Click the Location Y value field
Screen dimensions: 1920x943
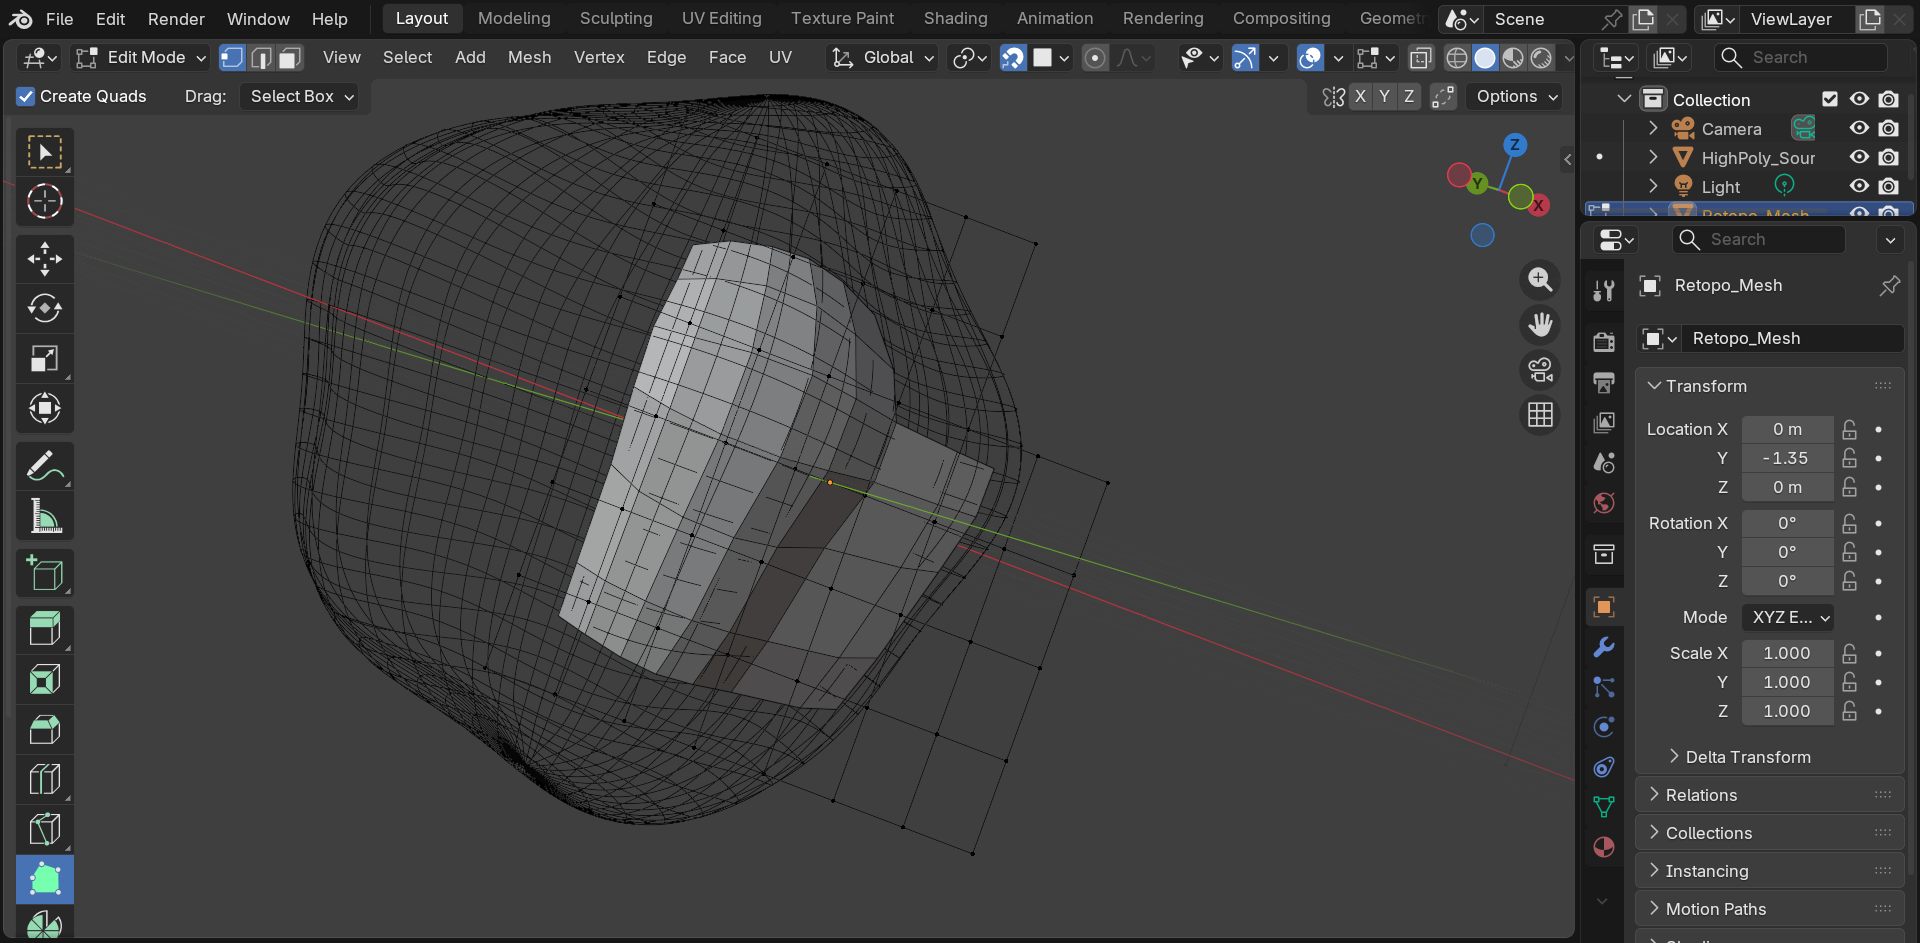point(1787,458)
